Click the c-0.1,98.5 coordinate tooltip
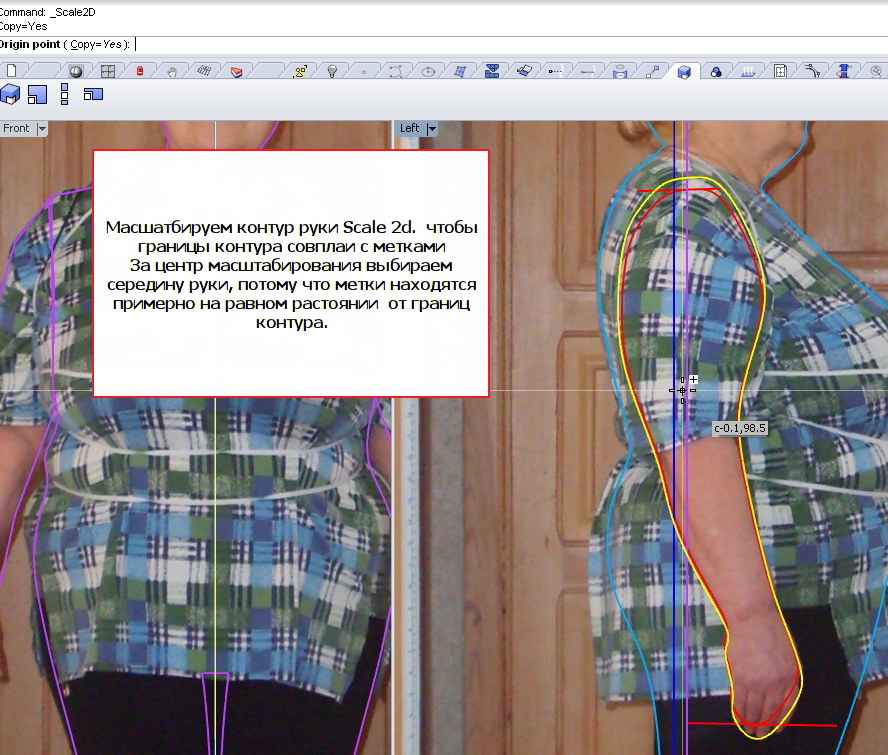 [740, 428]
